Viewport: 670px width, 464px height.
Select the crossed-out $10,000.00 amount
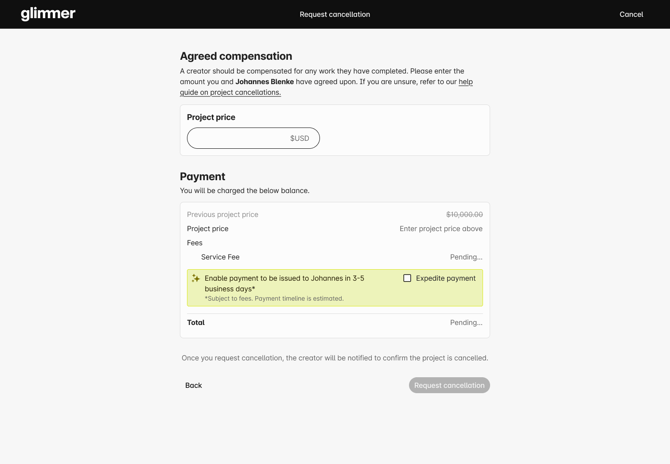pyautogui.click(x=464, y=214)
